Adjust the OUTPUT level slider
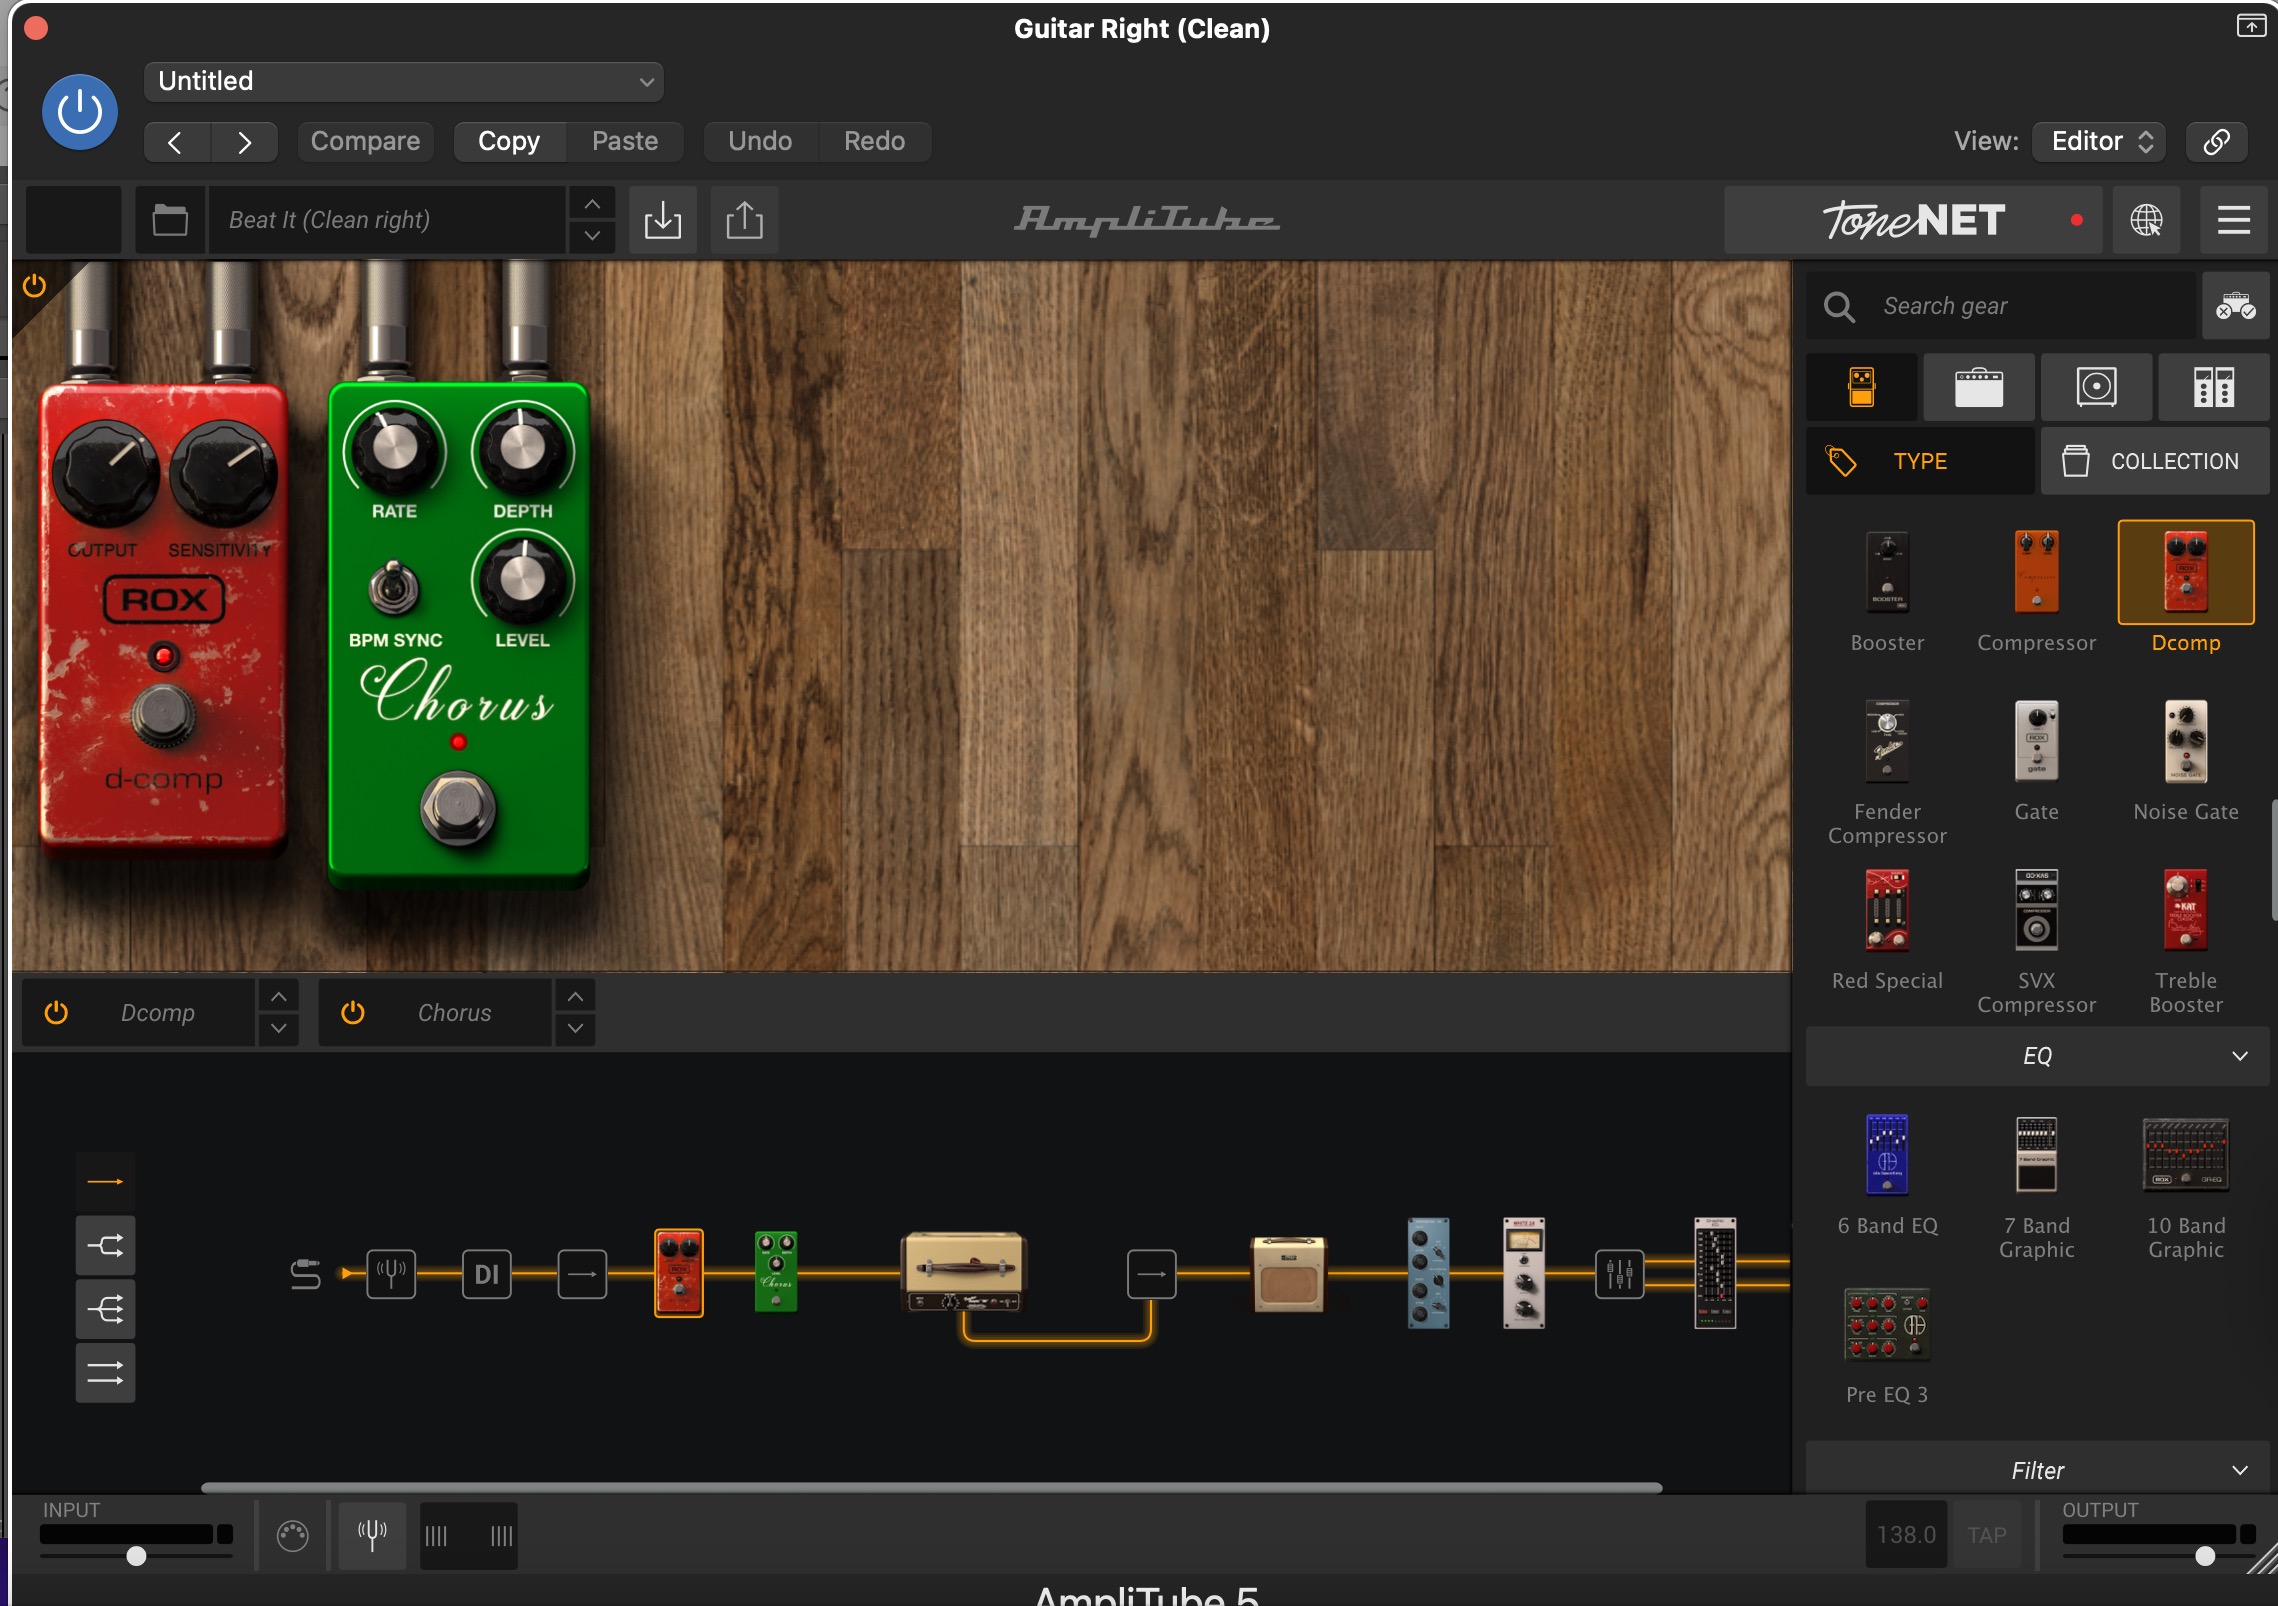Image resolution: width=2278 pixels, height=1606 pixels. (x=2205, y=1556)
